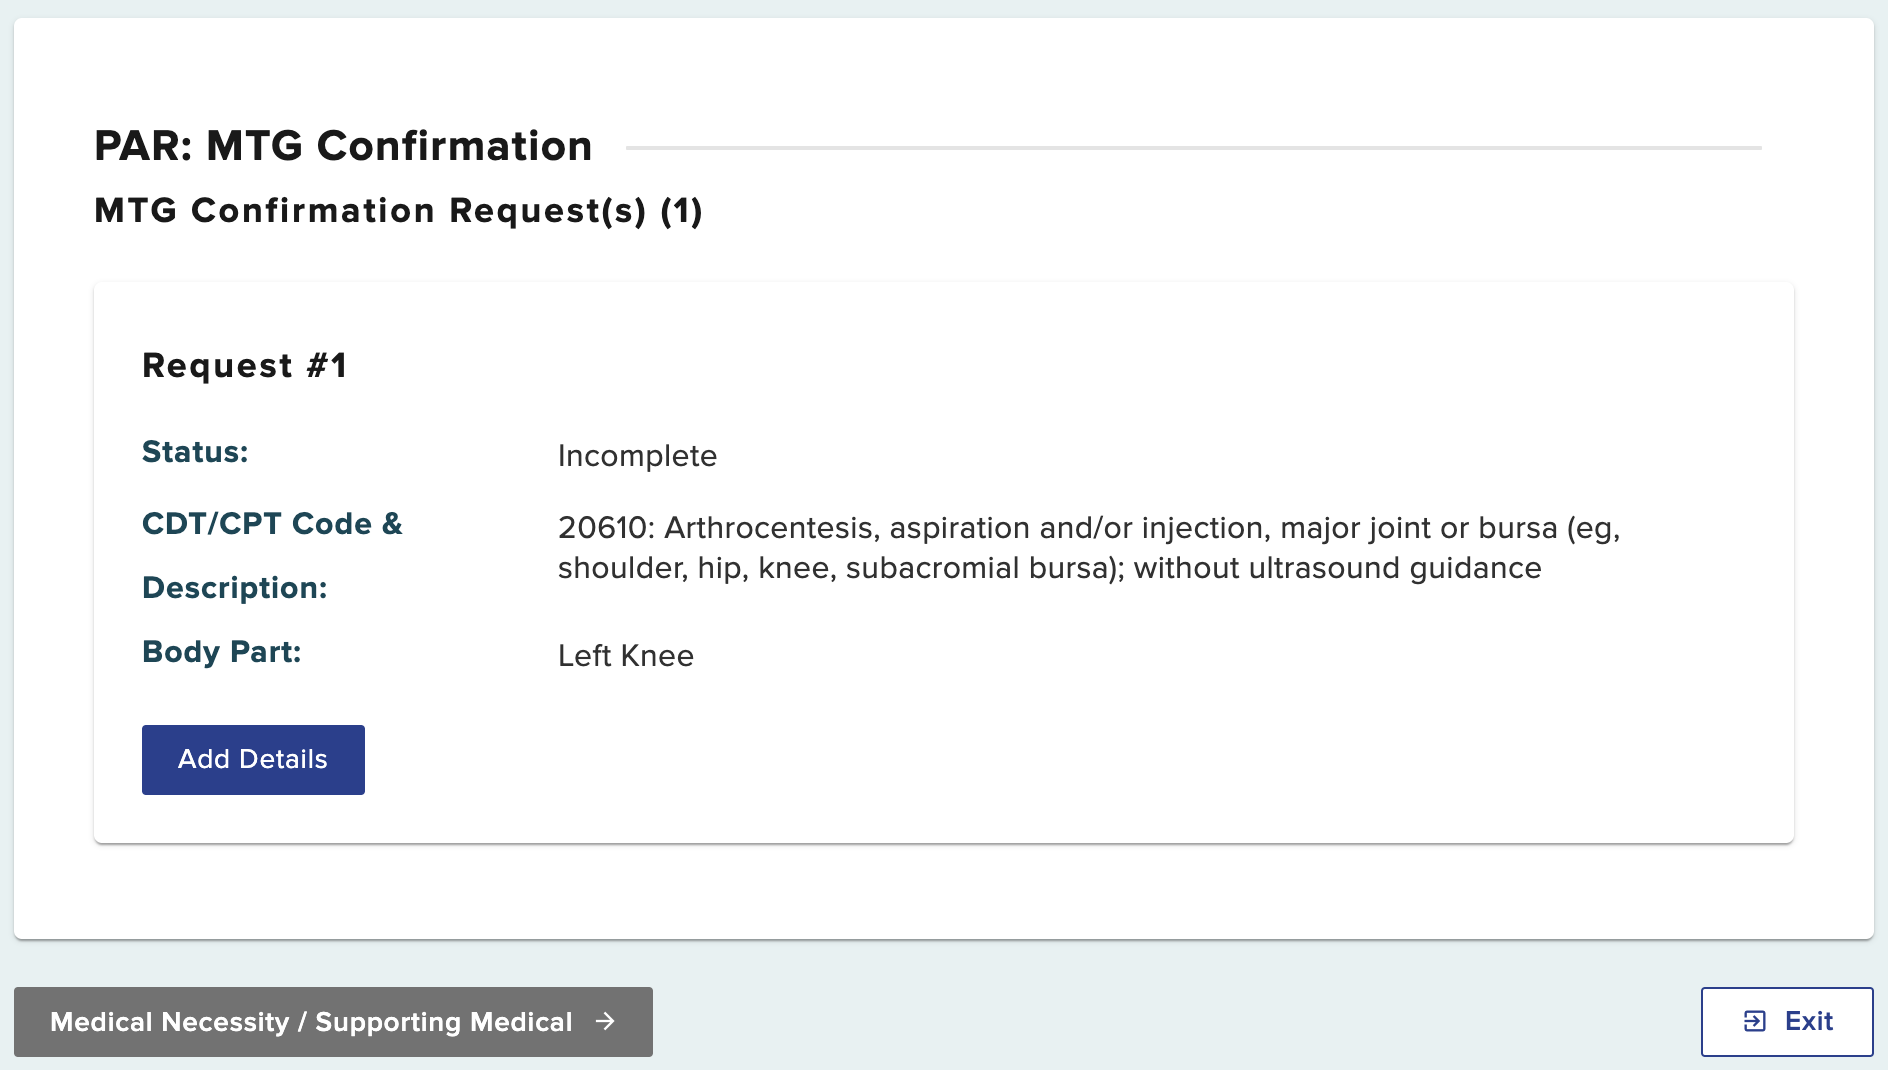Click the 20610 Arthrocentesis code text line
Image resolution: width=1888 pixels, height=1070 pixels.
[1088, 528]
